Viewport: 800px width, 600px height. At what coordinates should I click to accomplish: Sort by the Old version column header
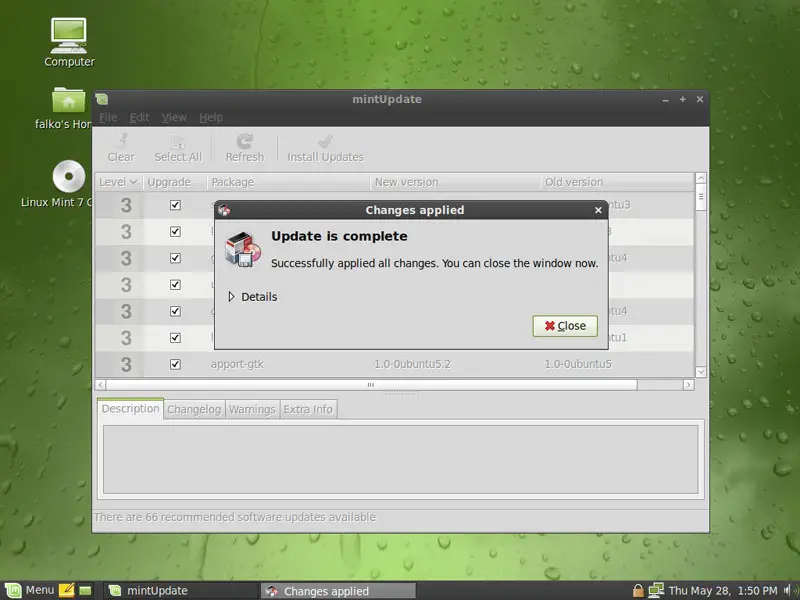pyautogui.click(x=617, y=182)
